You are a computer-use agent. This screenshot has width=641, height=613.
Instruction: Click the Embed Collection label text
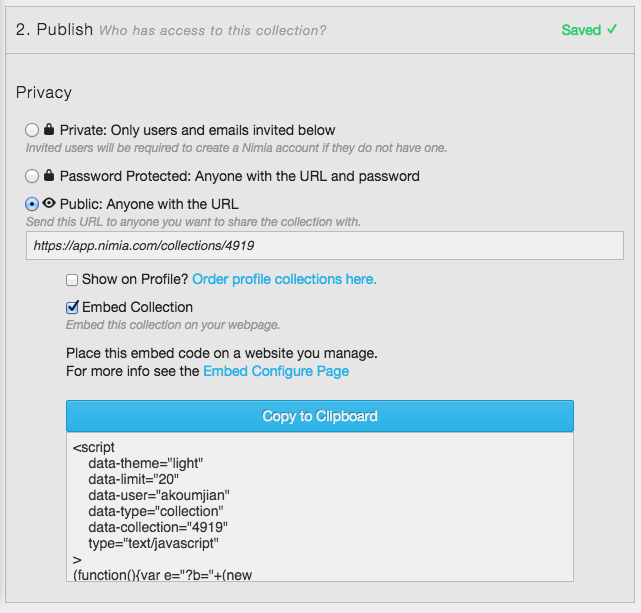click(x=137, y=307)
